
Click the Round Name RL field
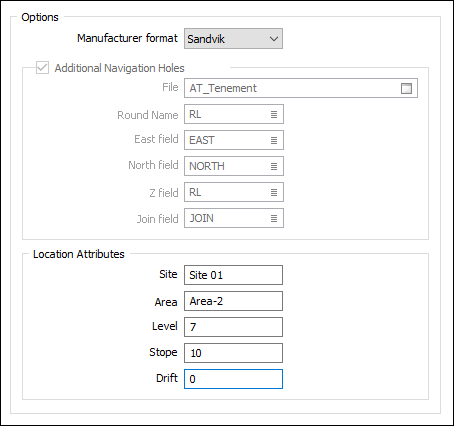click(234, 114)
